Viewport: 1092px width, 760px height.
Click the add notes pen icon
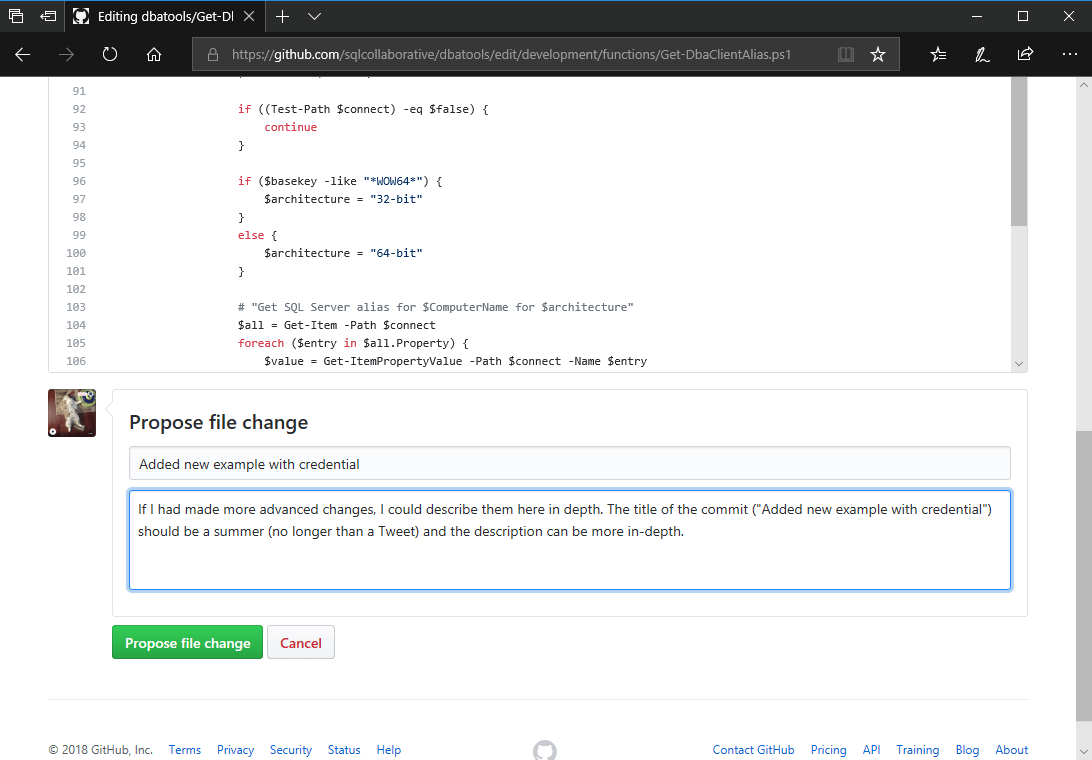(x=982, y=55)
